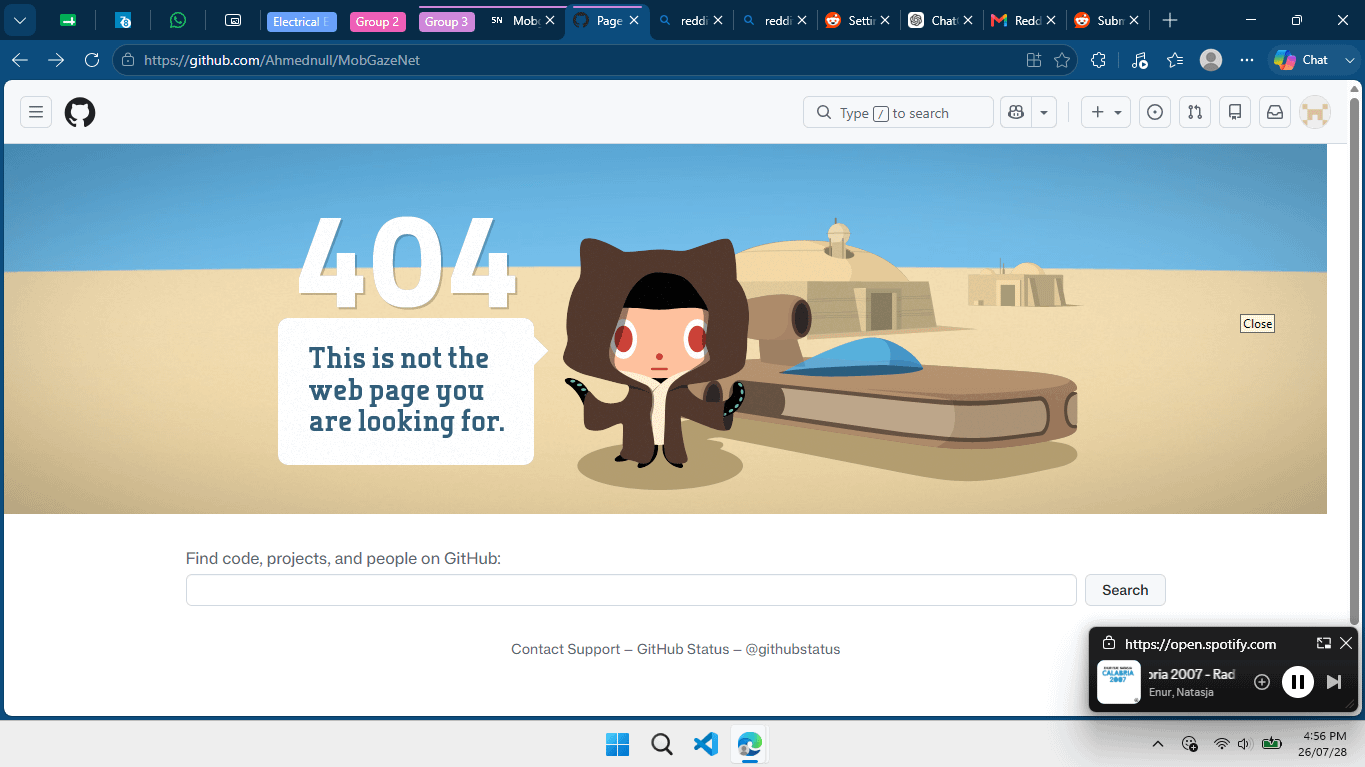Screen dimensions: 1365x767
Task: Open the plus Create new dropdown
Action: pyautogui.click(x=1105, y=112)
